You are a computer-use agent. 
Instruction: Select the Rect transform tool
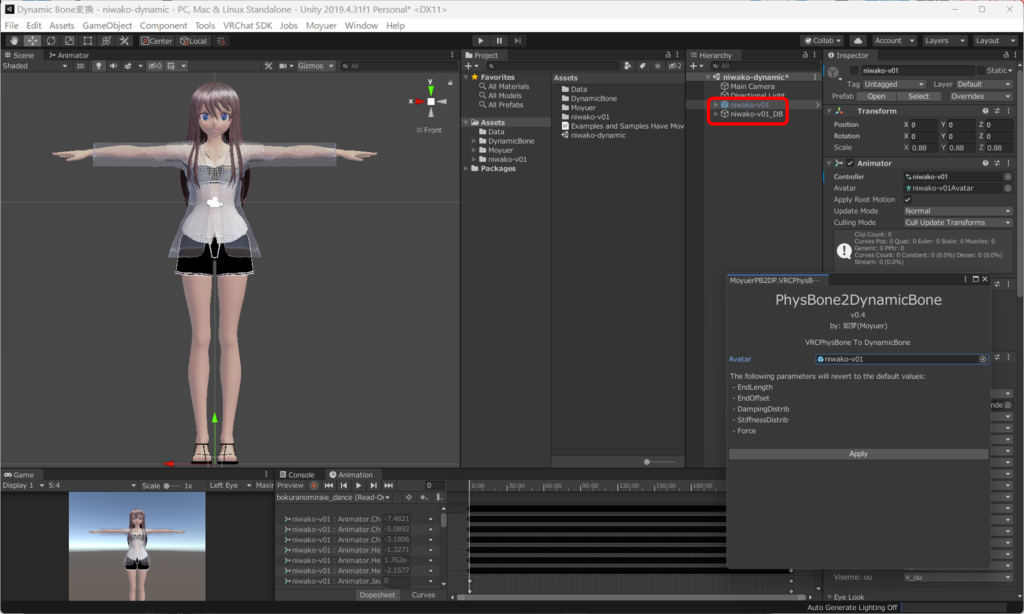(x=88, y=41)
